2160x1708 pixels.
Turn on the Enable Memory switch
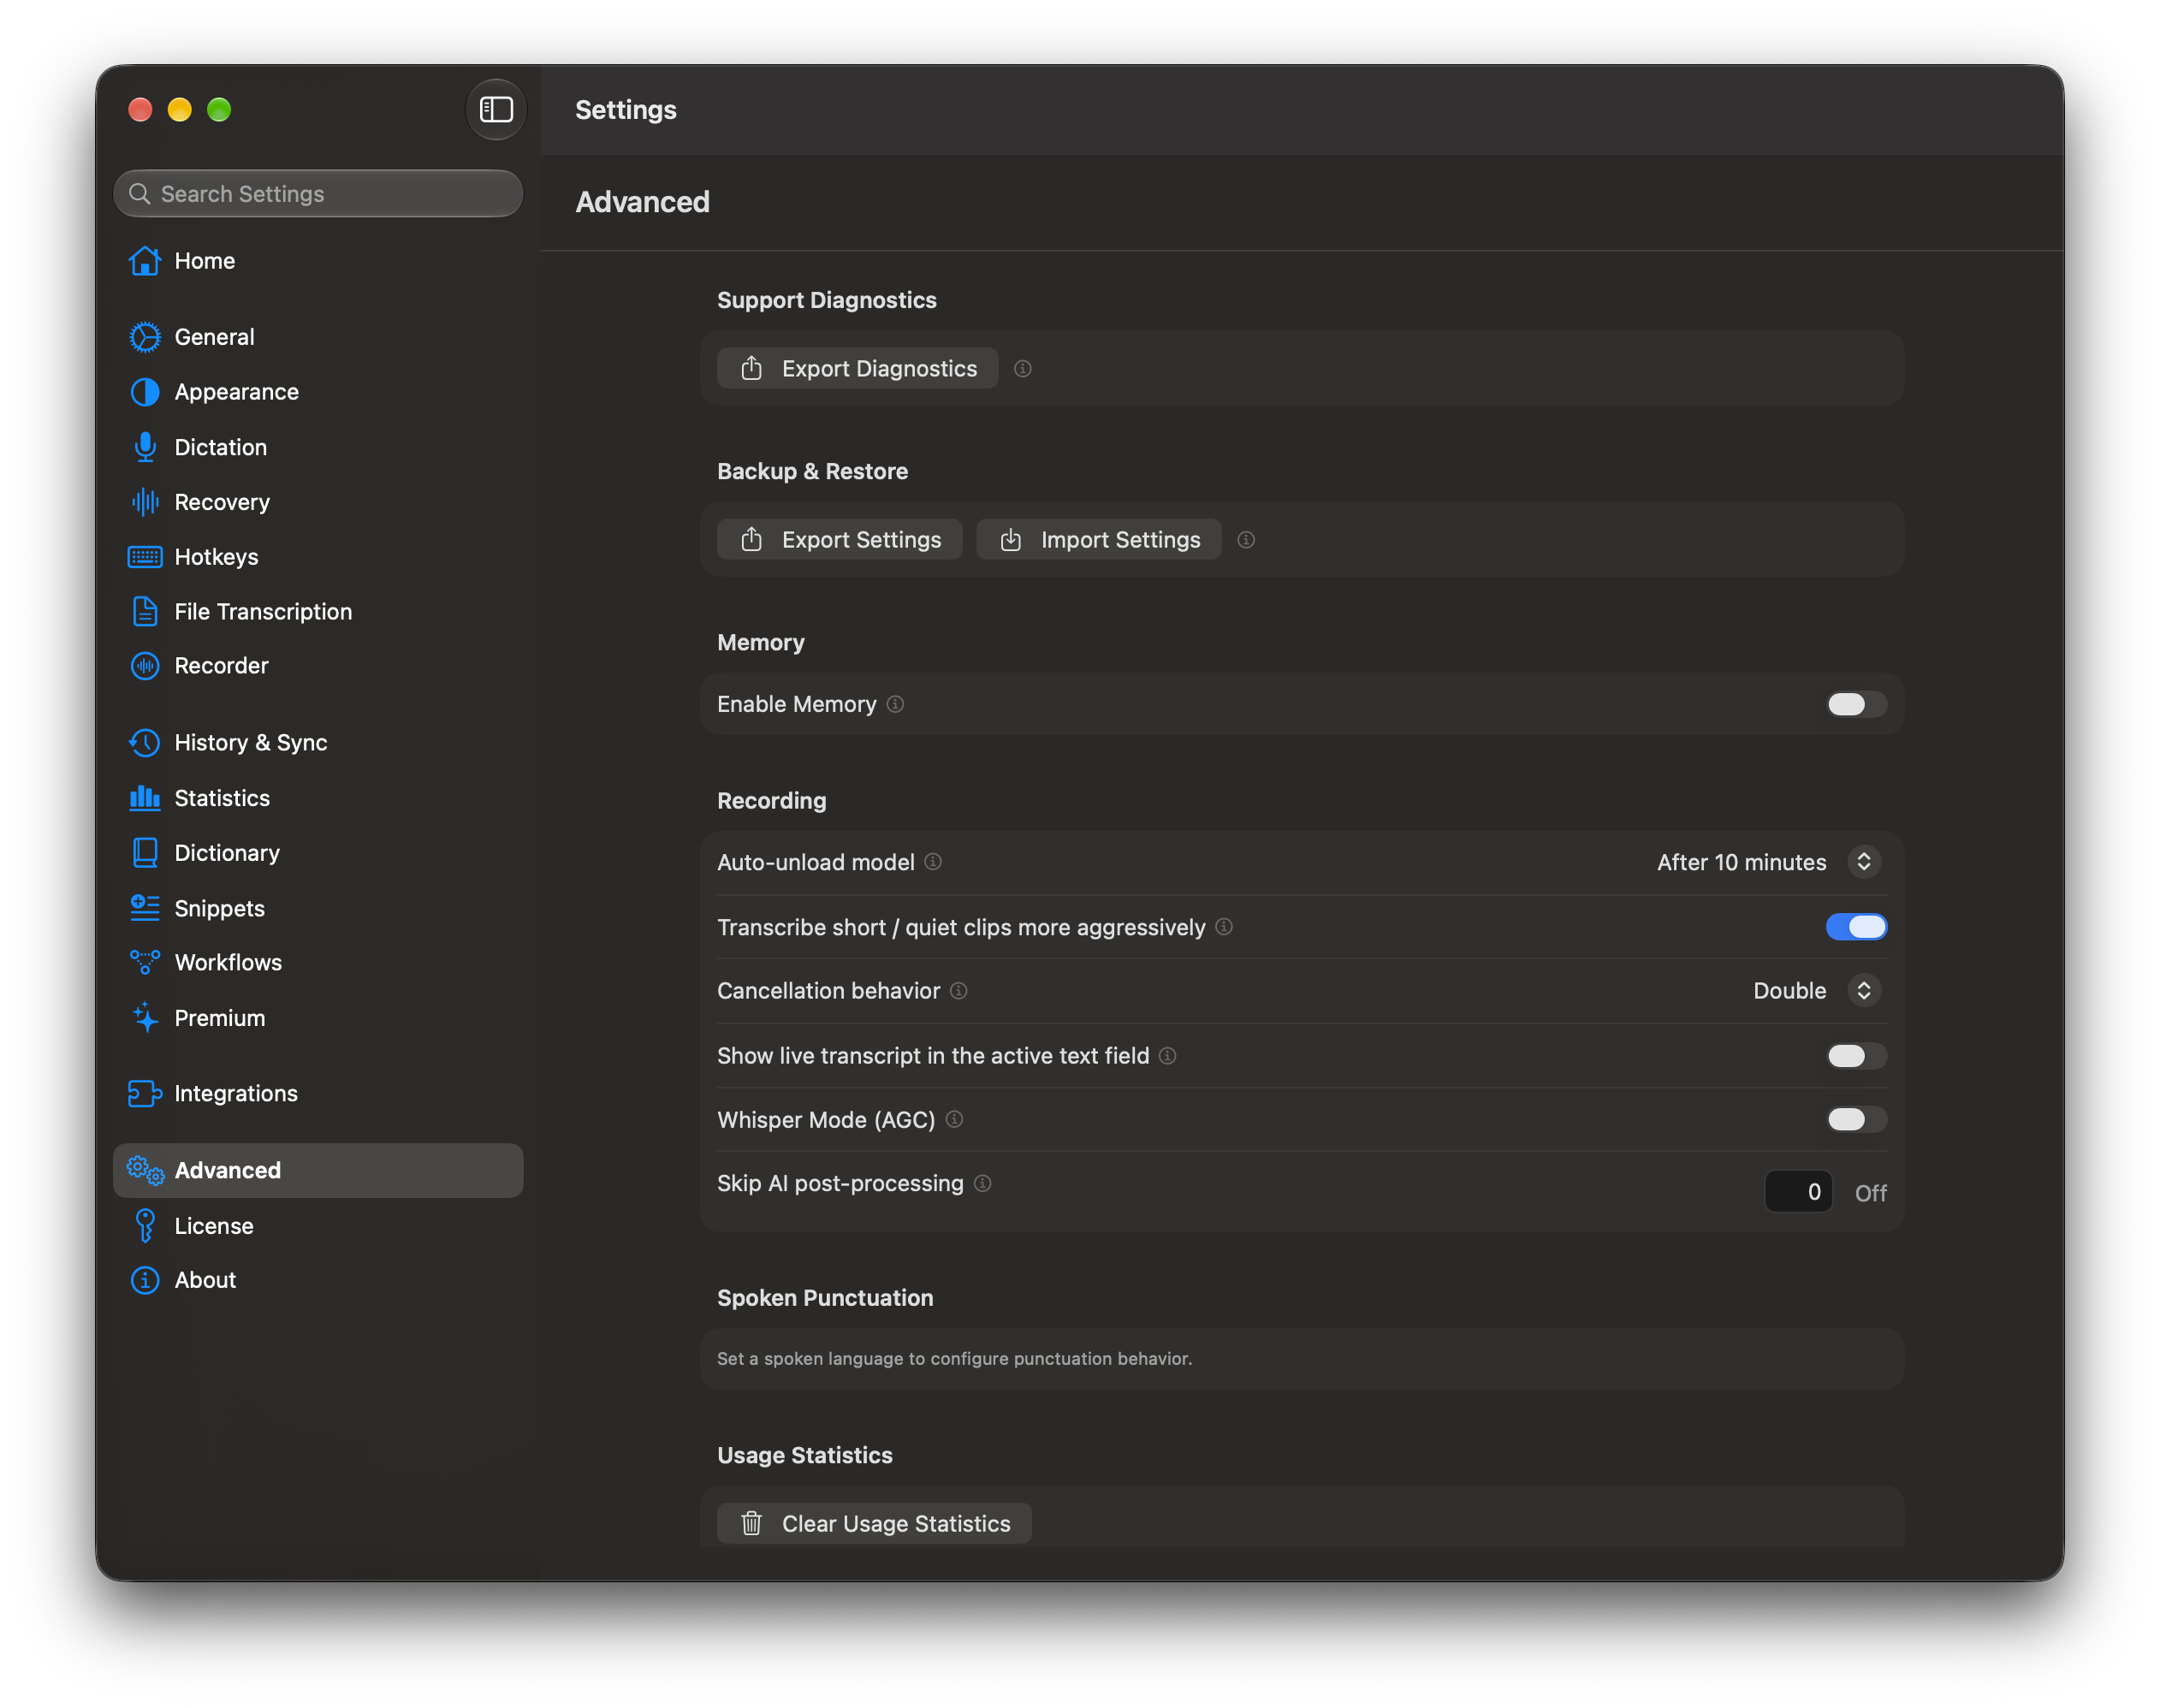pyautogui.click(x=1856, y=704)
